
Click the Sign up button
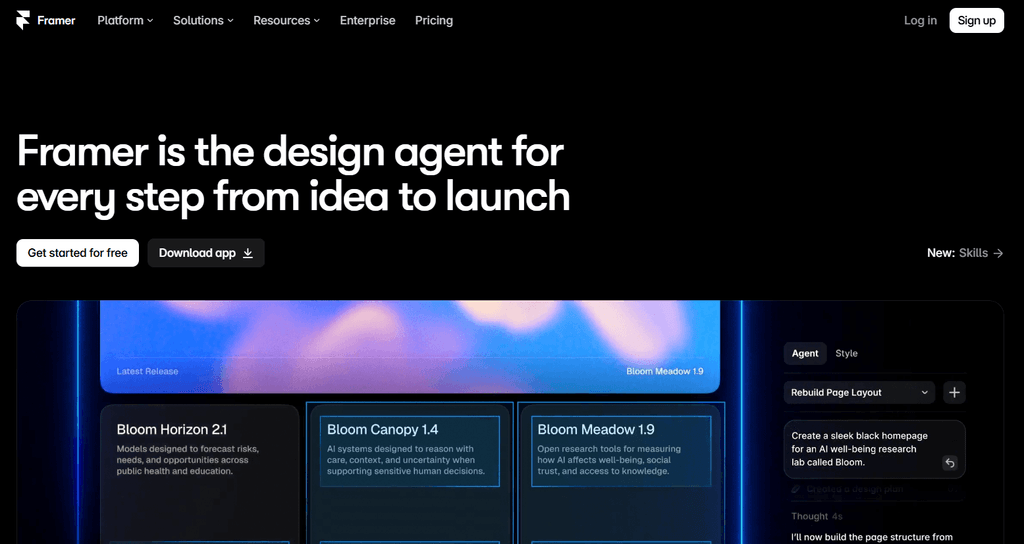976,20
